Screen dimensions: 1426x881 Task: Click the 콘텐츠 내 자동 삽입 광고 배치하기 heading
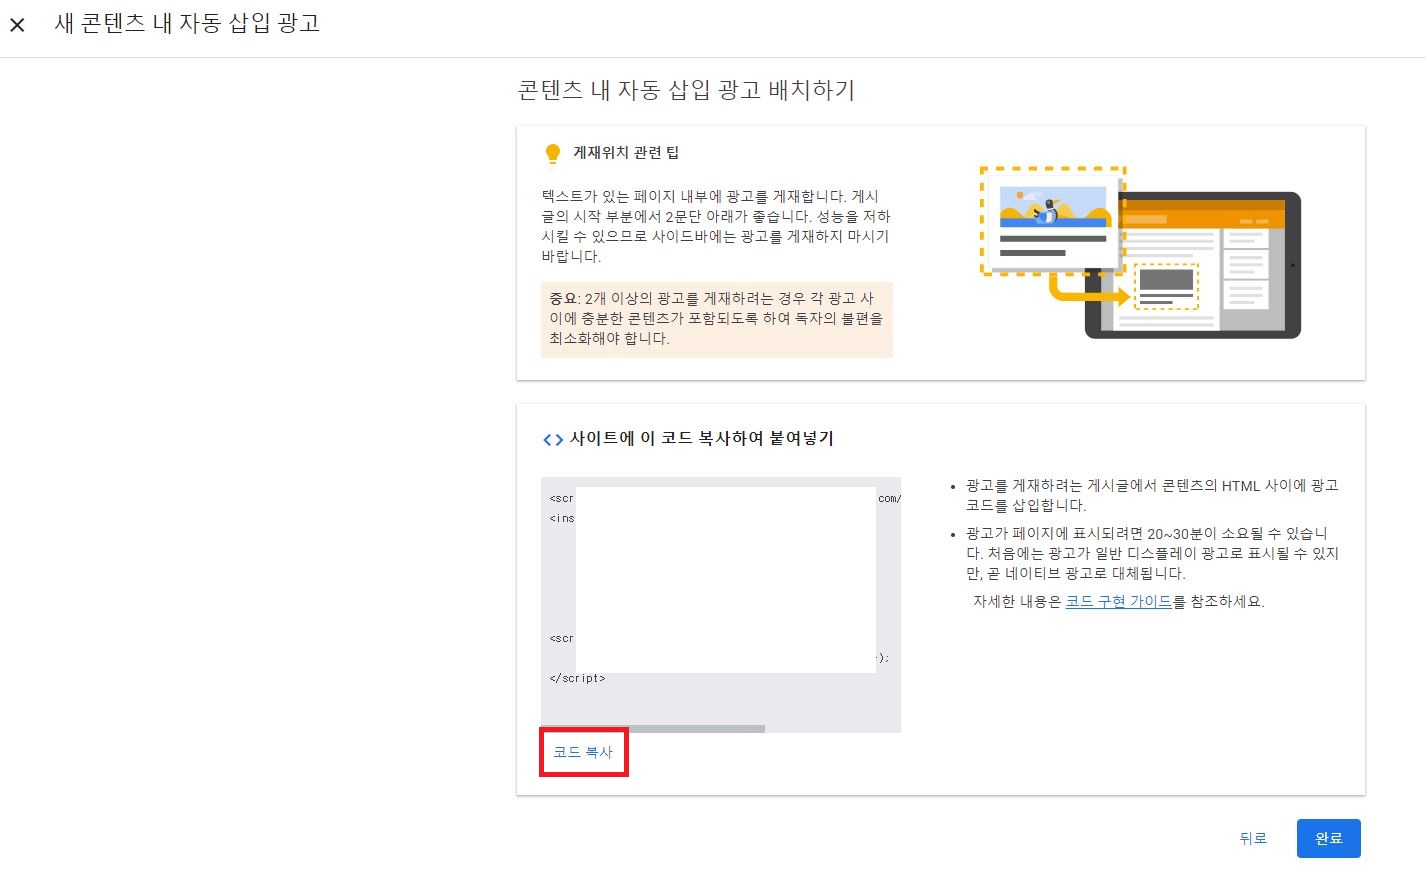coord(686,90)
